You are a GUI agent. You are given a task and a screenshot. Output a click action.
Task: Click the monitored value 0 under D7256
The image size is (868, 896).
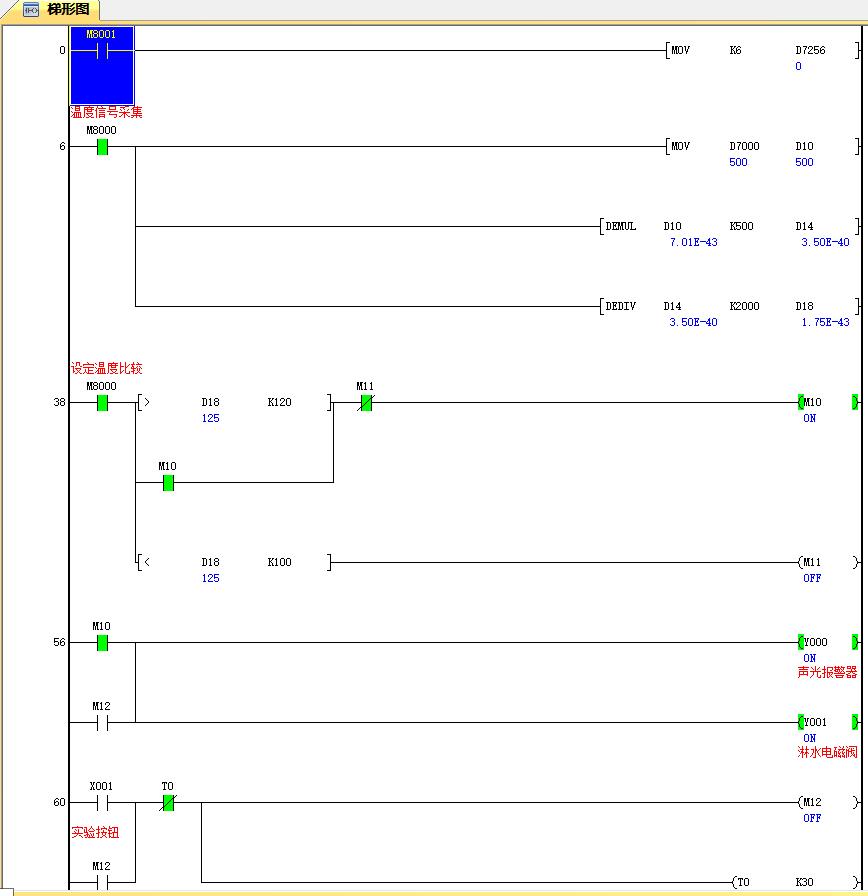point(798,66)
